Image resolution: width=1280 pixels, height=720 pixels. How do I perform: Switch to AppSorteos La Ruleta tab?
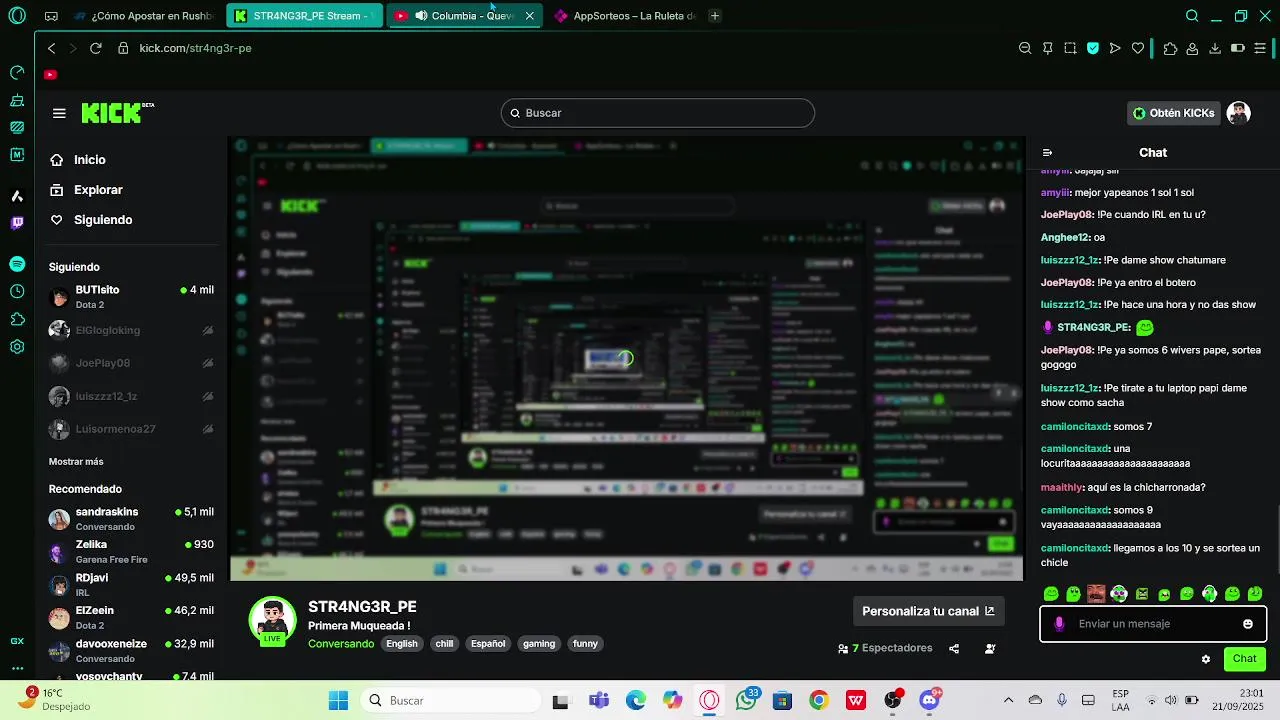[625, 16]
